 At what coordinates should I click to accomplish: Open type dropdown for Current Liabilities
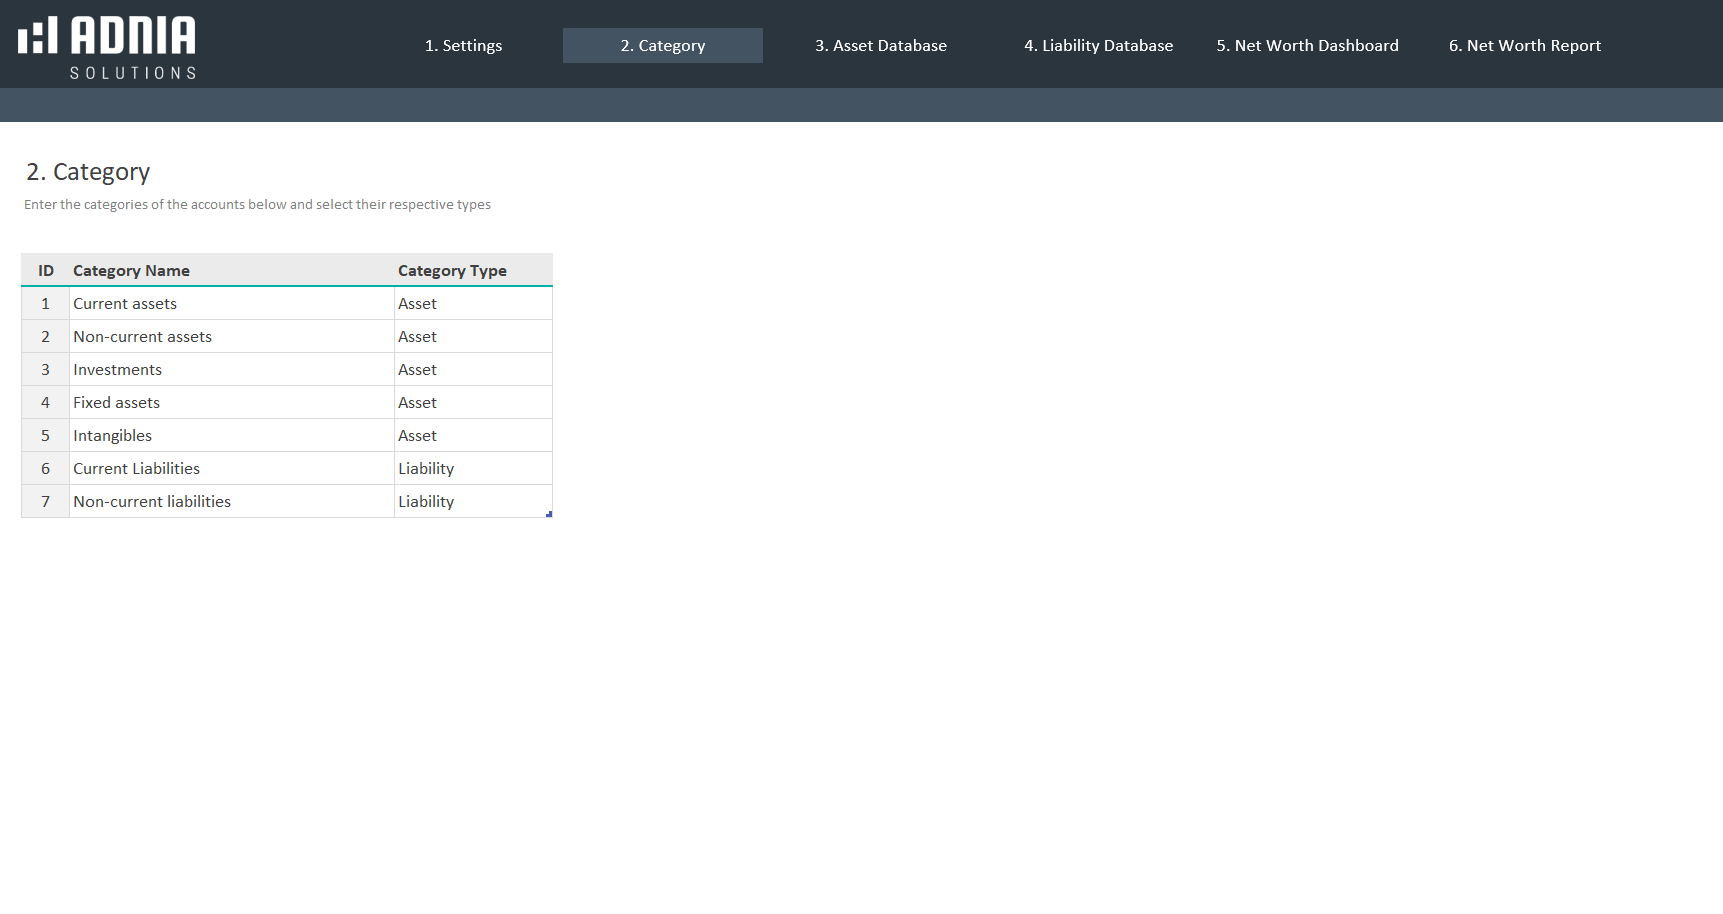(x=473, y=469)
